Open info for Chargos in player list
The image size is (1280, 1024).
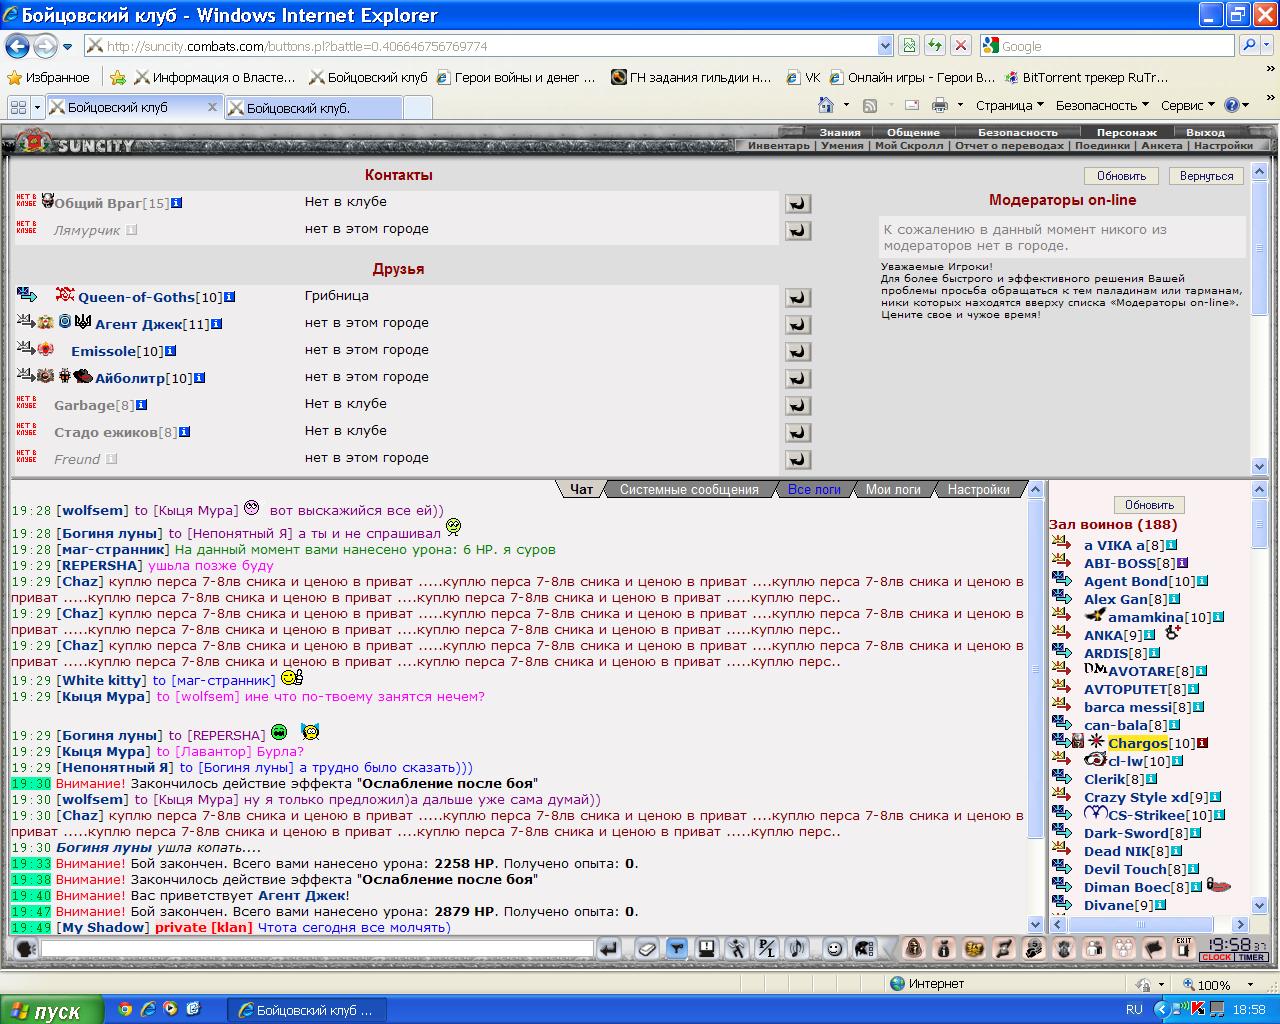click(x=1202, y=743)
